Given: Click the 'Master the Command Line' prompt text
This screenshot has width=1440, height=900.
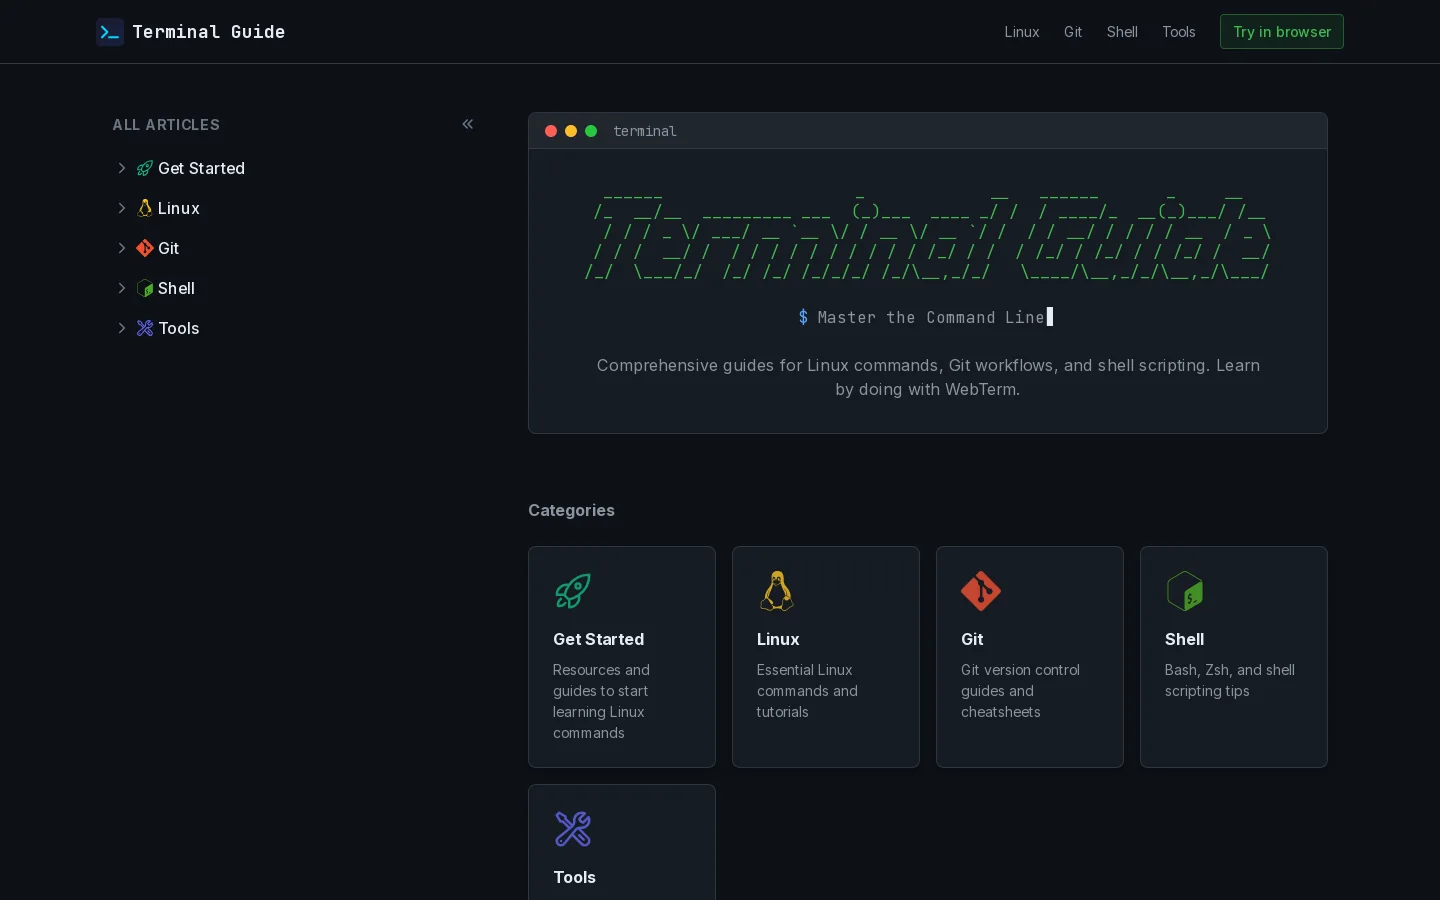Looking at the screenshot, I should tap(931, 317).
